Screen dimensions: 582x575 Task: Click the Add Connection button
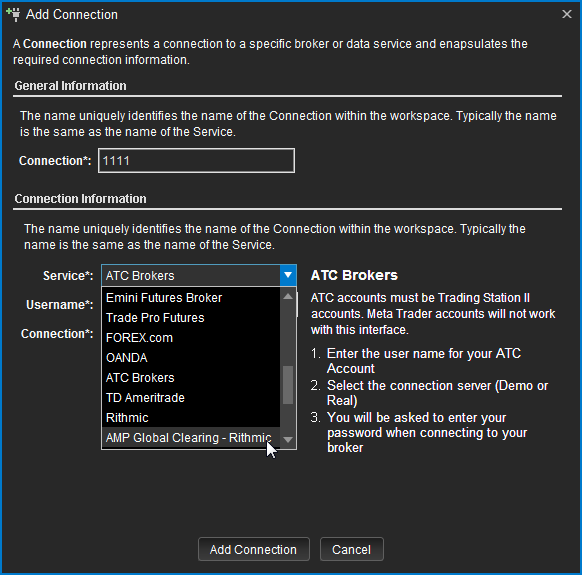pyautogui.click(x=254, y=549)
